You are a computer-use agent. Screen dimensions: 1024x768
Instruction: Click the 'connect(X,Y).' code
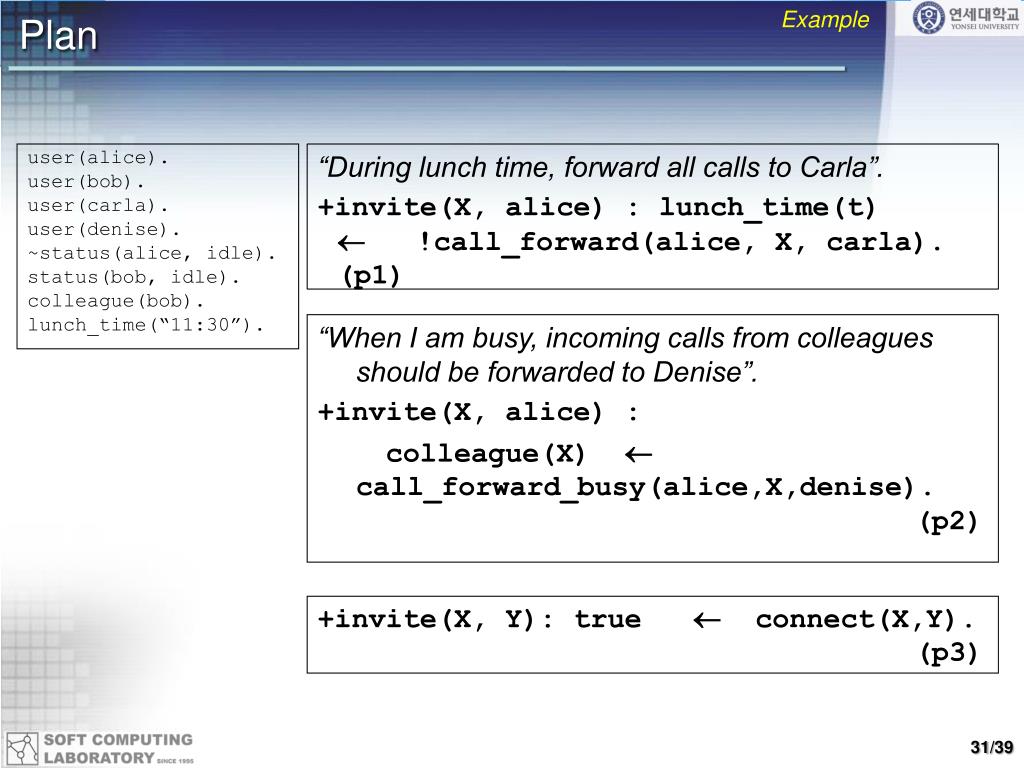[864, 619]
